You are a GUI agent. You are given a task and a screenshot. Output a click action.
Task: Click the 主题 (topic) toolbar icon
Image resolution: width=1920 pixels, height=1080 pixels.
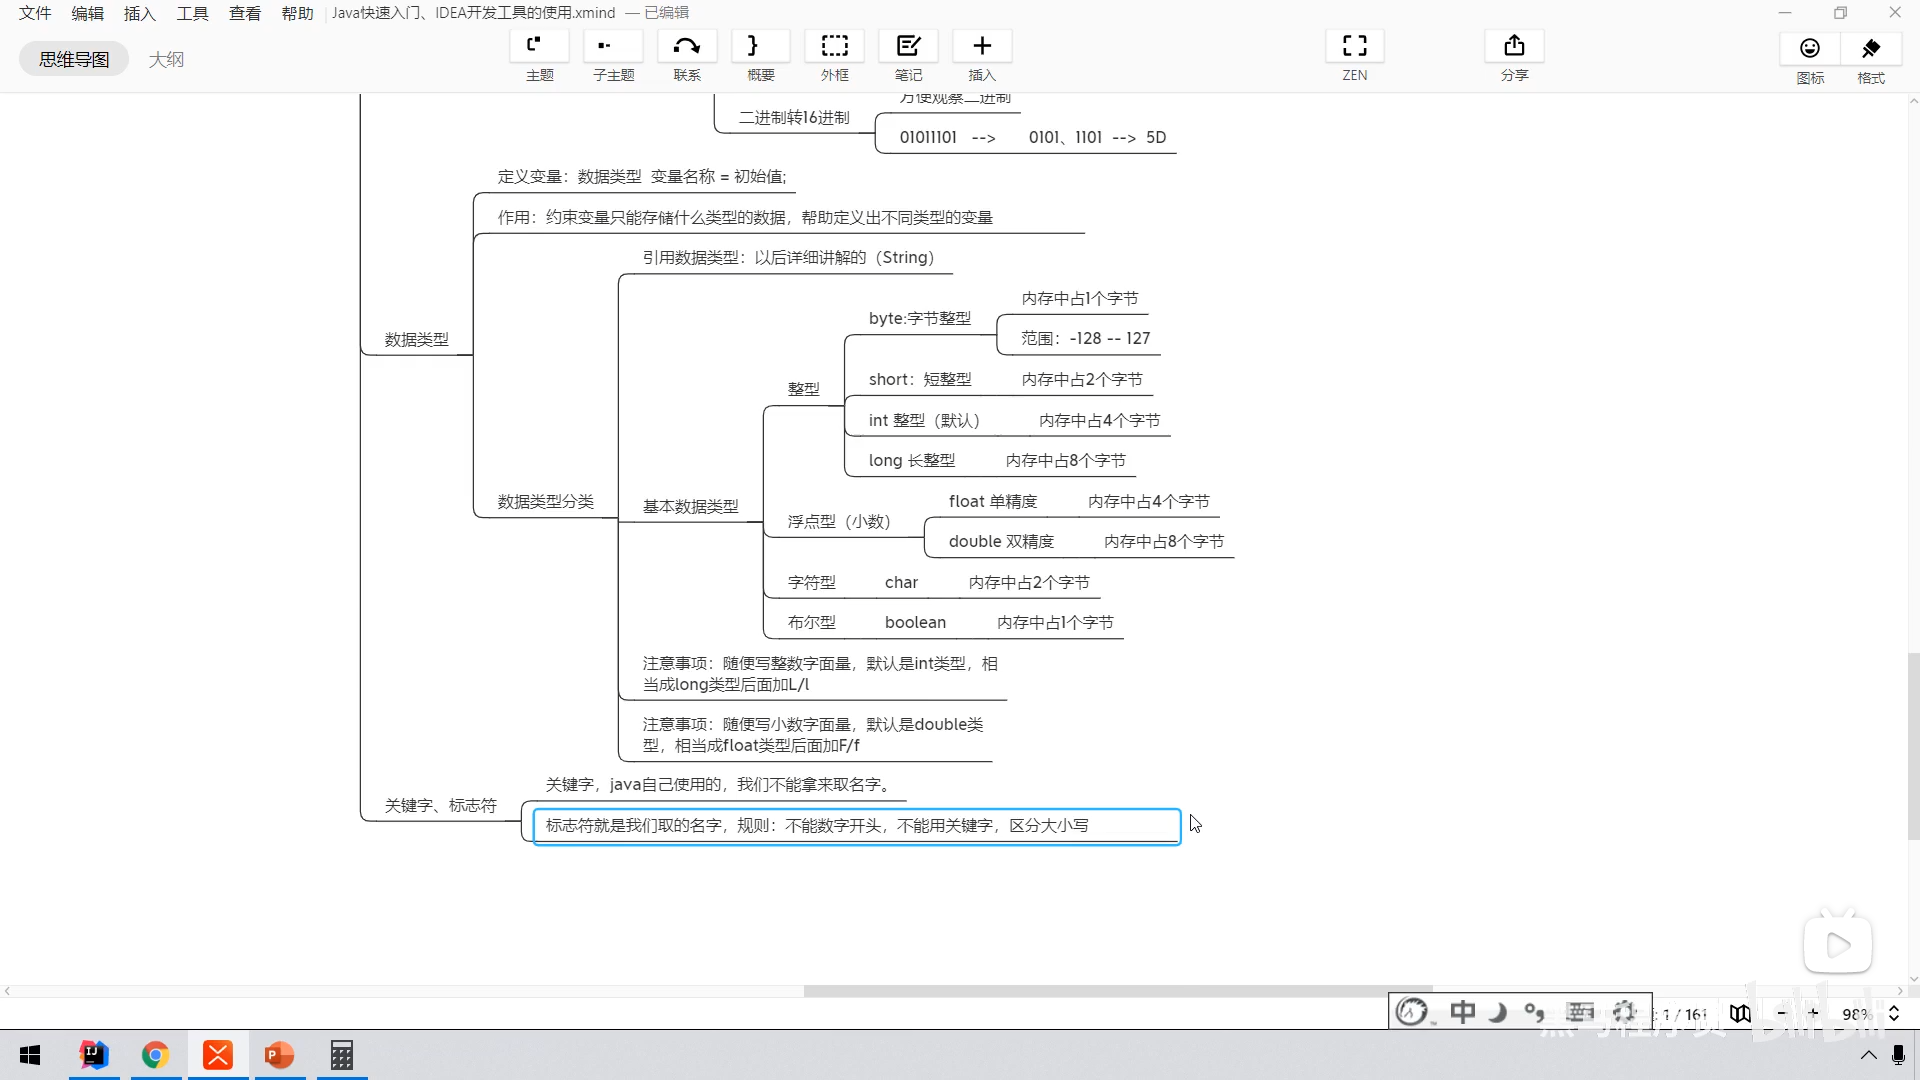click(x=539, y=47)
